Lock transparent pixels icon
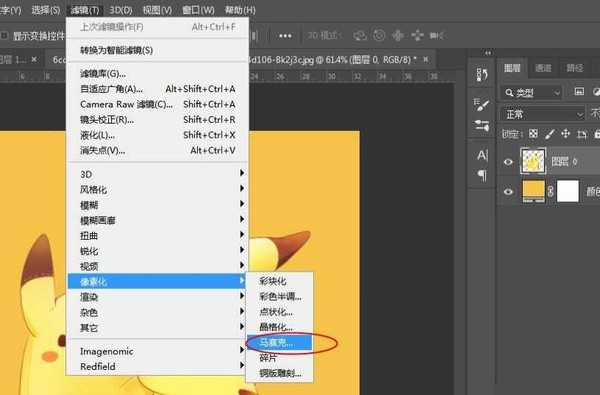This screenshot has width=600, height=395. pyautogui.click(x=533, y=134)
